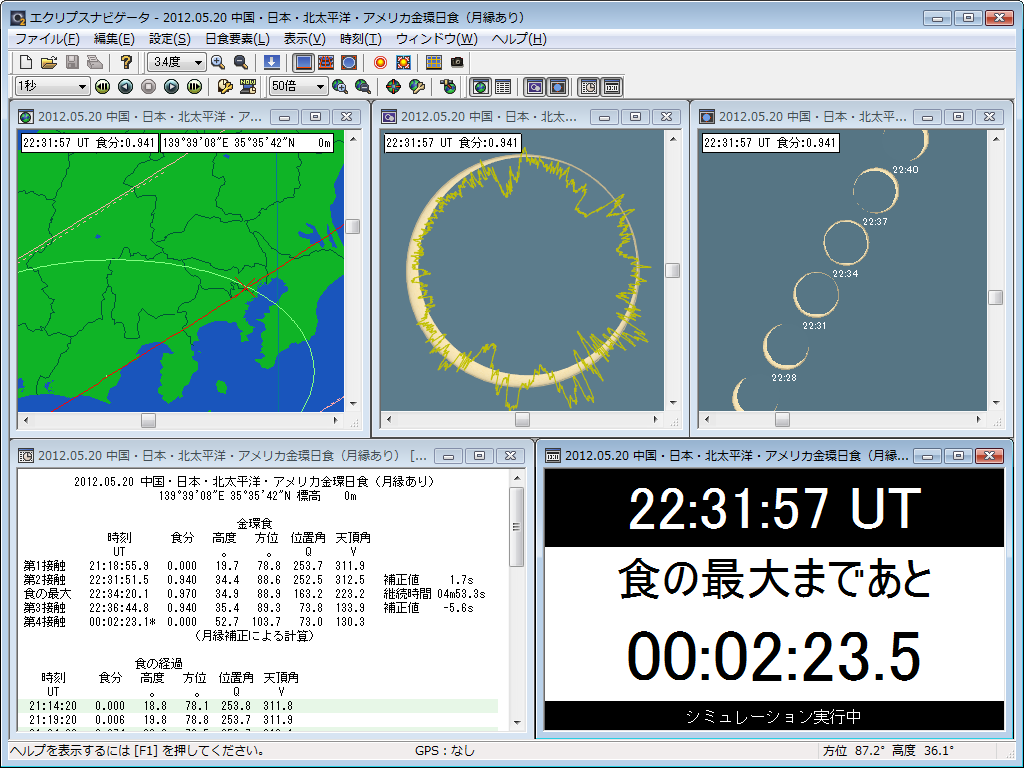Restore the limb profile sub-window
1024x768 pixels.
coord(634,117)
